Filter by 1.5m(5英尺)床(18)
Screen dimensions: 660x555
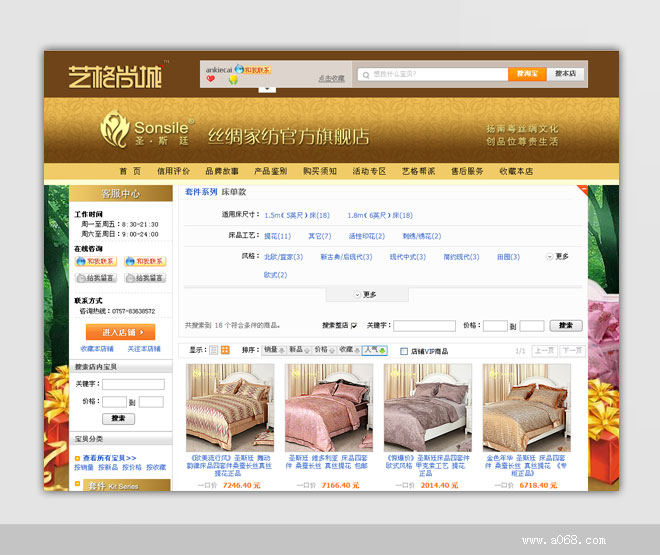[x=297, y=215]
